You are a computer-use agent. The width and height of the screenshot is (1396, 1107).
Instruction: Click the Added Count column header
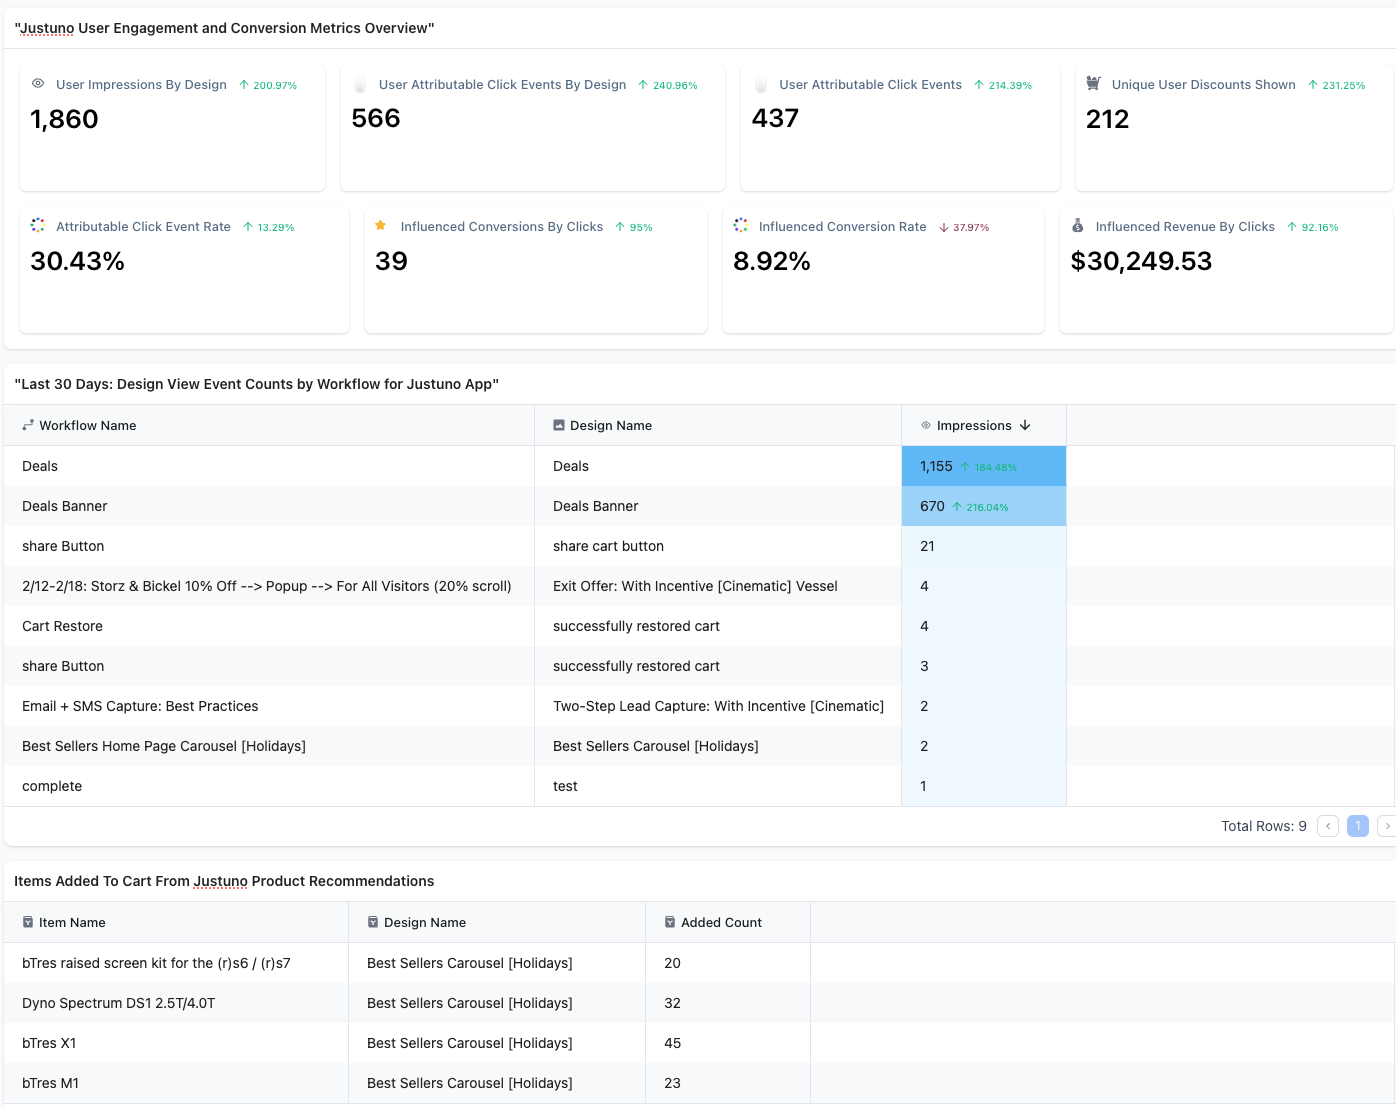pyautogui.click(x=721, y=922)
